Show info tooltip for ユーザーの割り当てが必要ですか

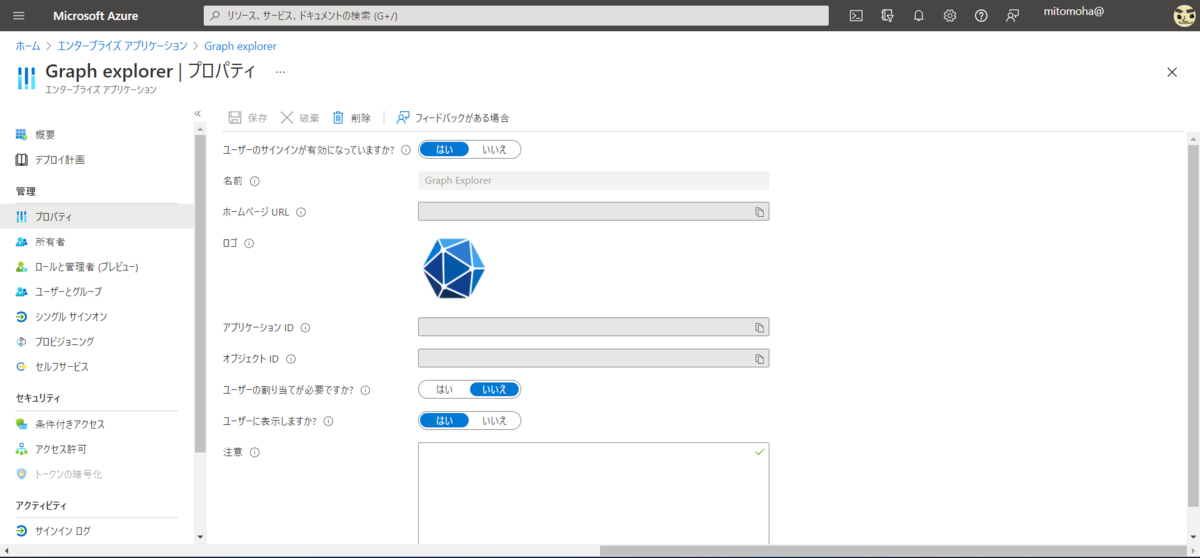[365, 390]
